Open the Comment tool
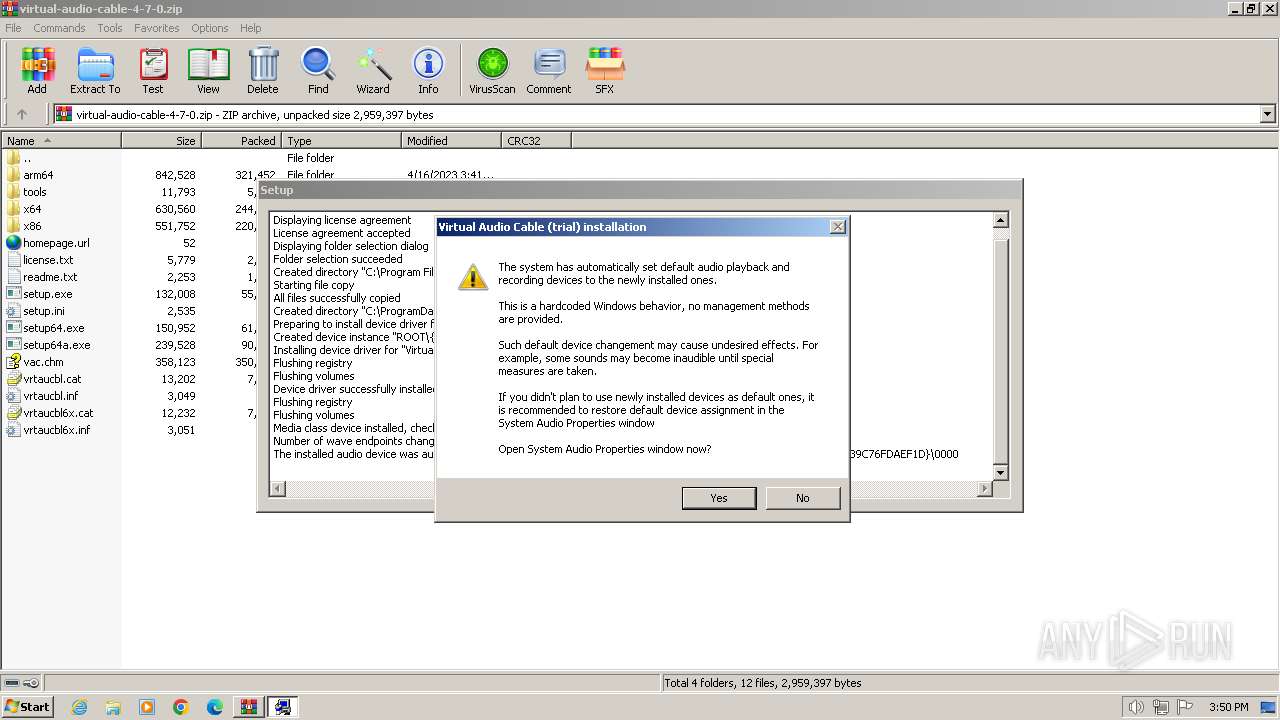Viewport: 1280px width, 720px height. pyautogui.click(x=549, y=71)
